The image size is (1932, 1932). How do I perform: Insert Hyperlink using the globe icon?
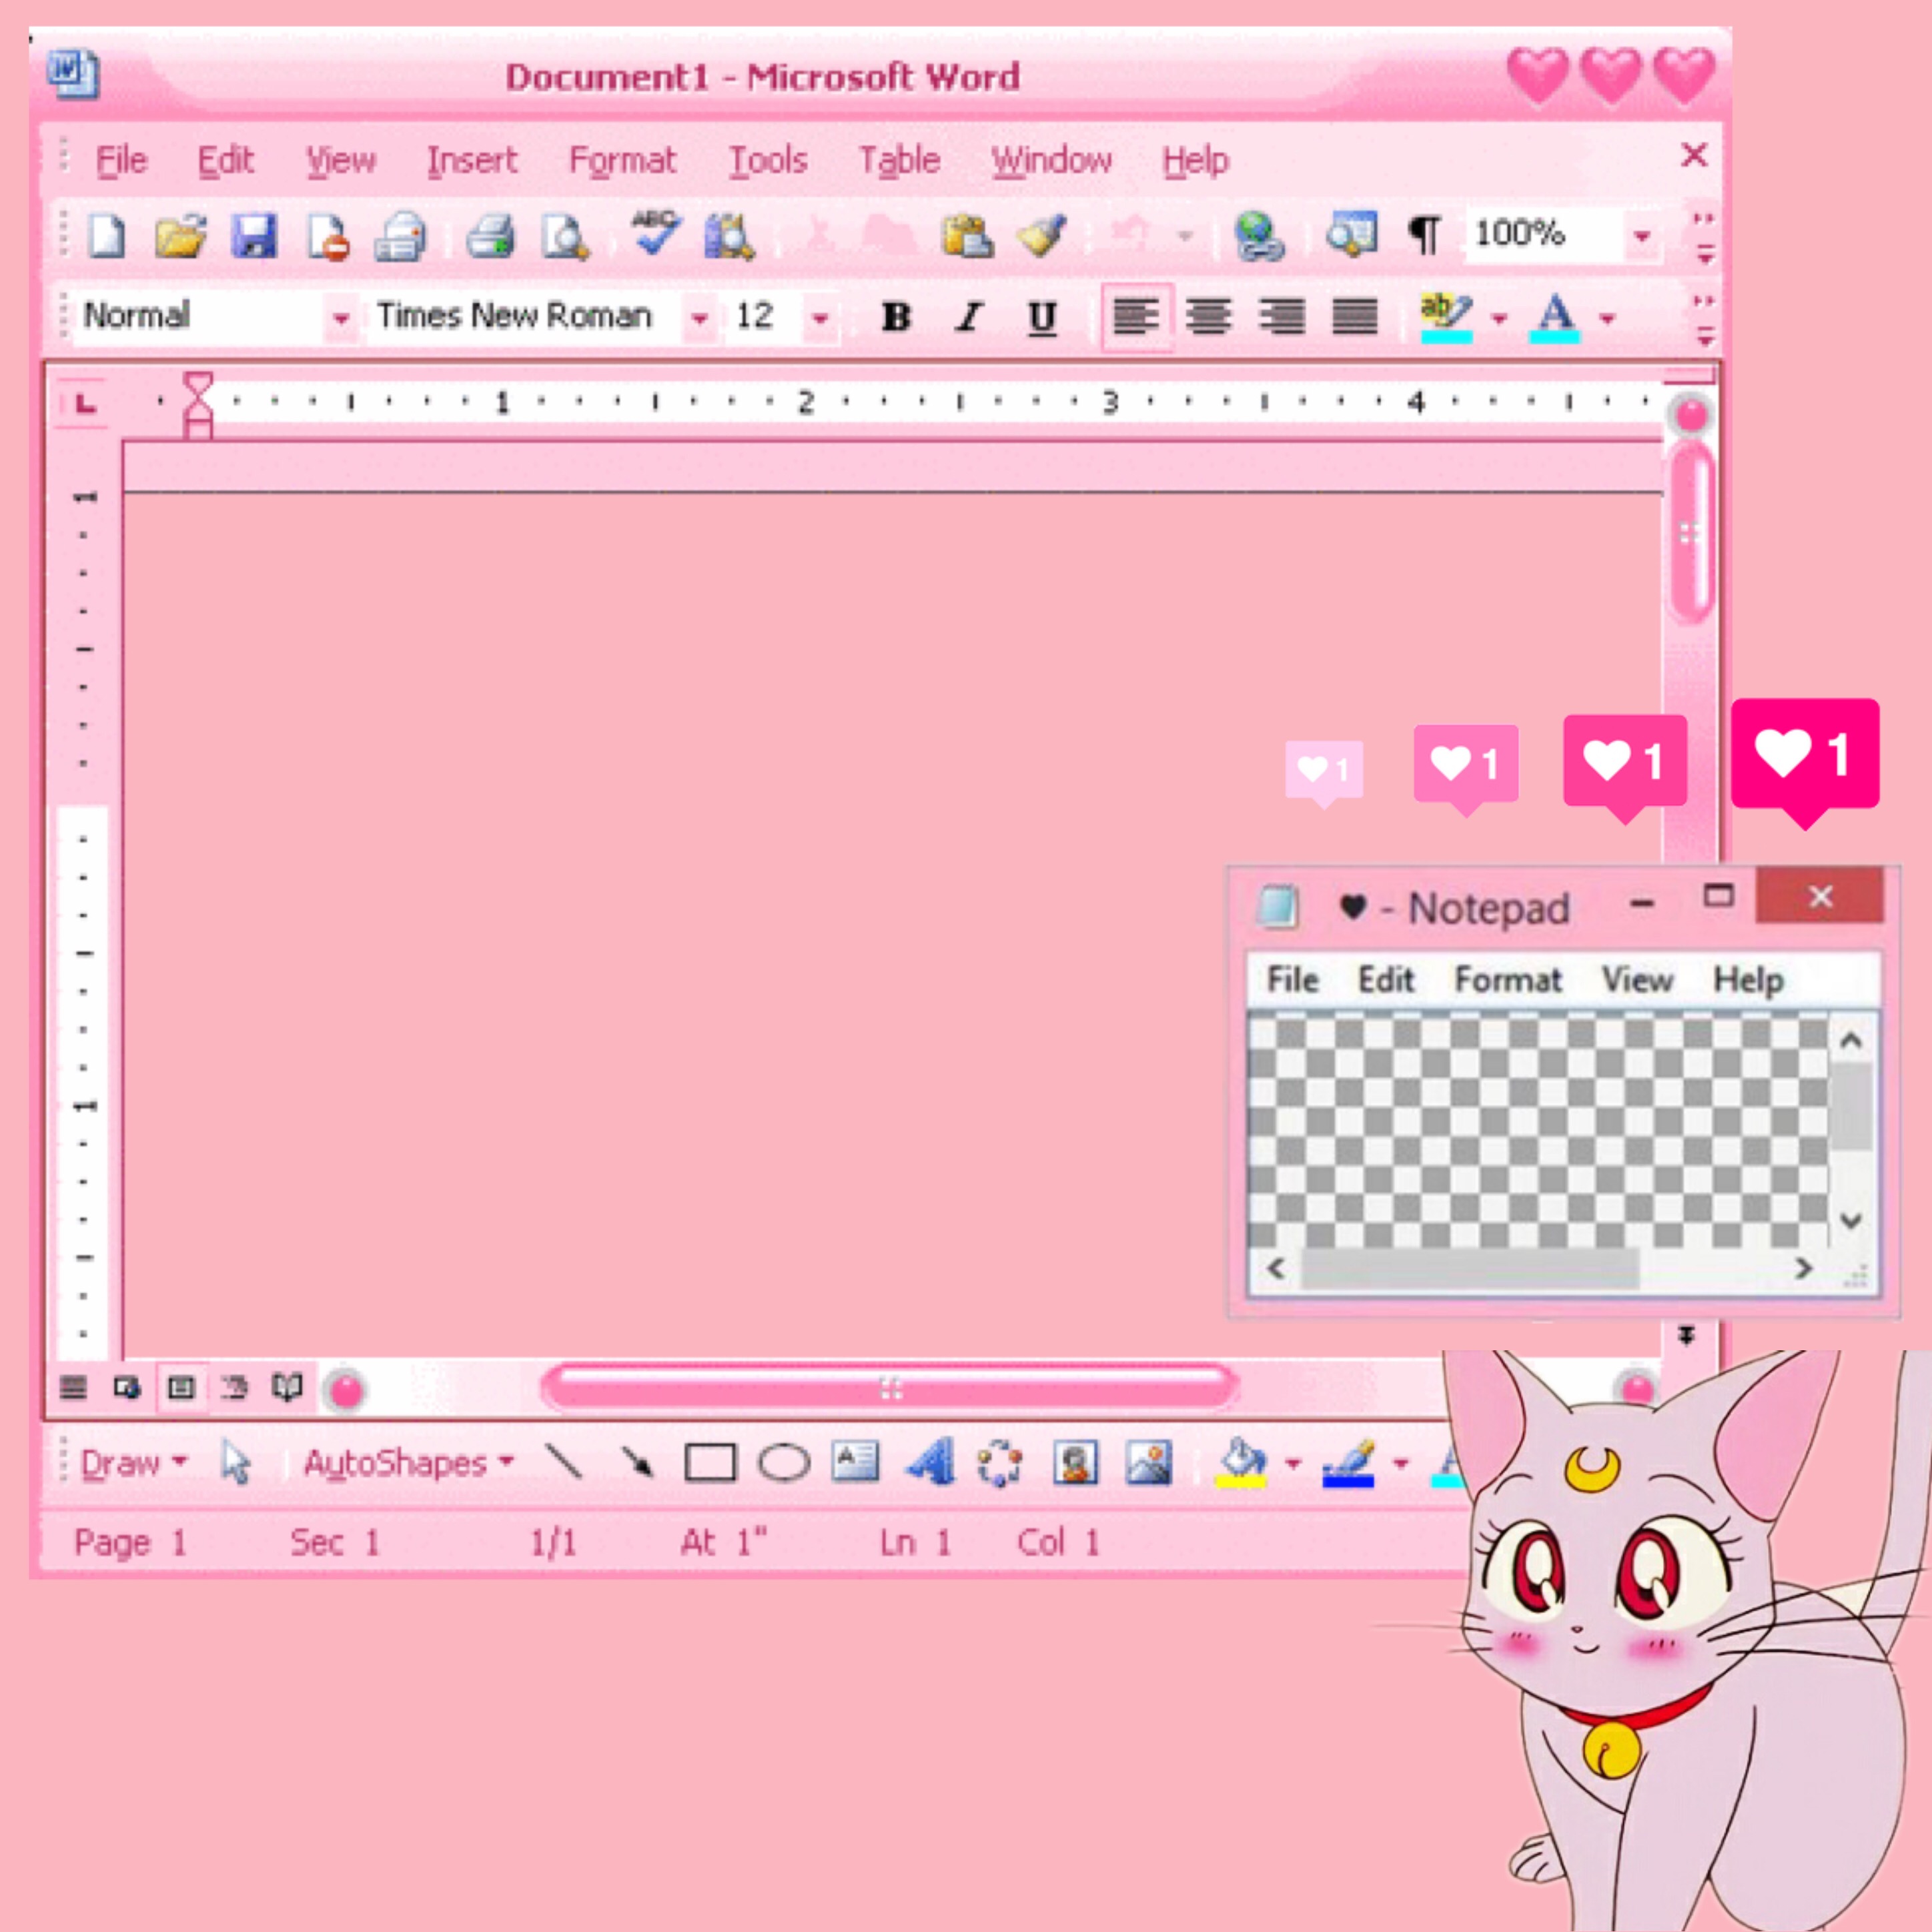1259,236
